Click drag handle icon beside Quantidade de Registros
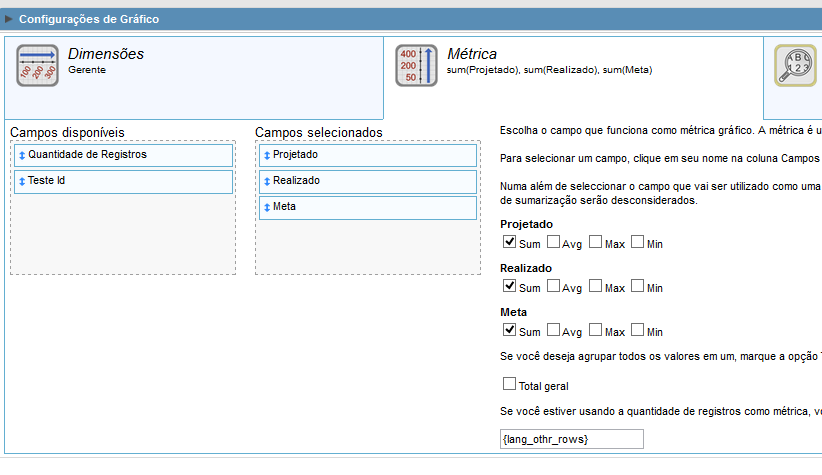 (22, 156)
